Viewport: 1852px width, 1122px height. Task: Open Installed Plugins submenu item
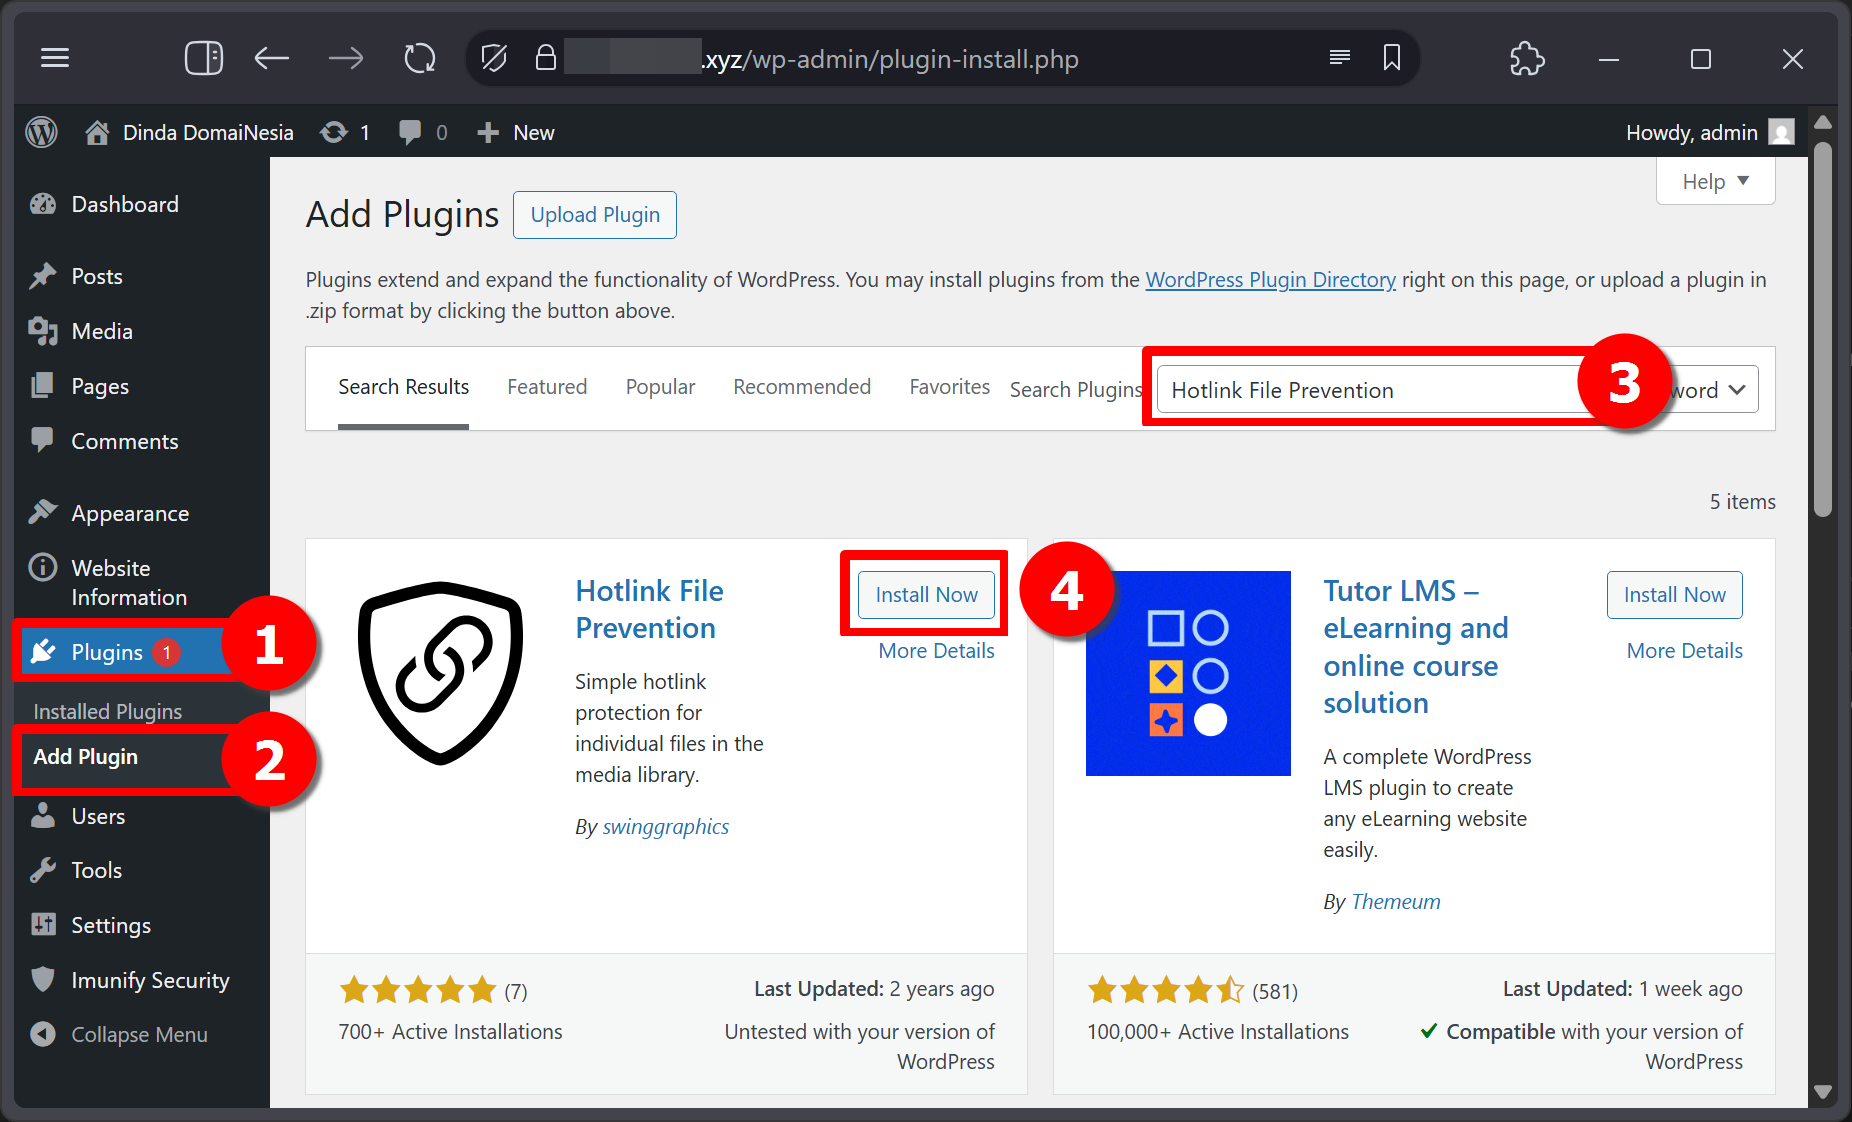[x=108, y=711]
